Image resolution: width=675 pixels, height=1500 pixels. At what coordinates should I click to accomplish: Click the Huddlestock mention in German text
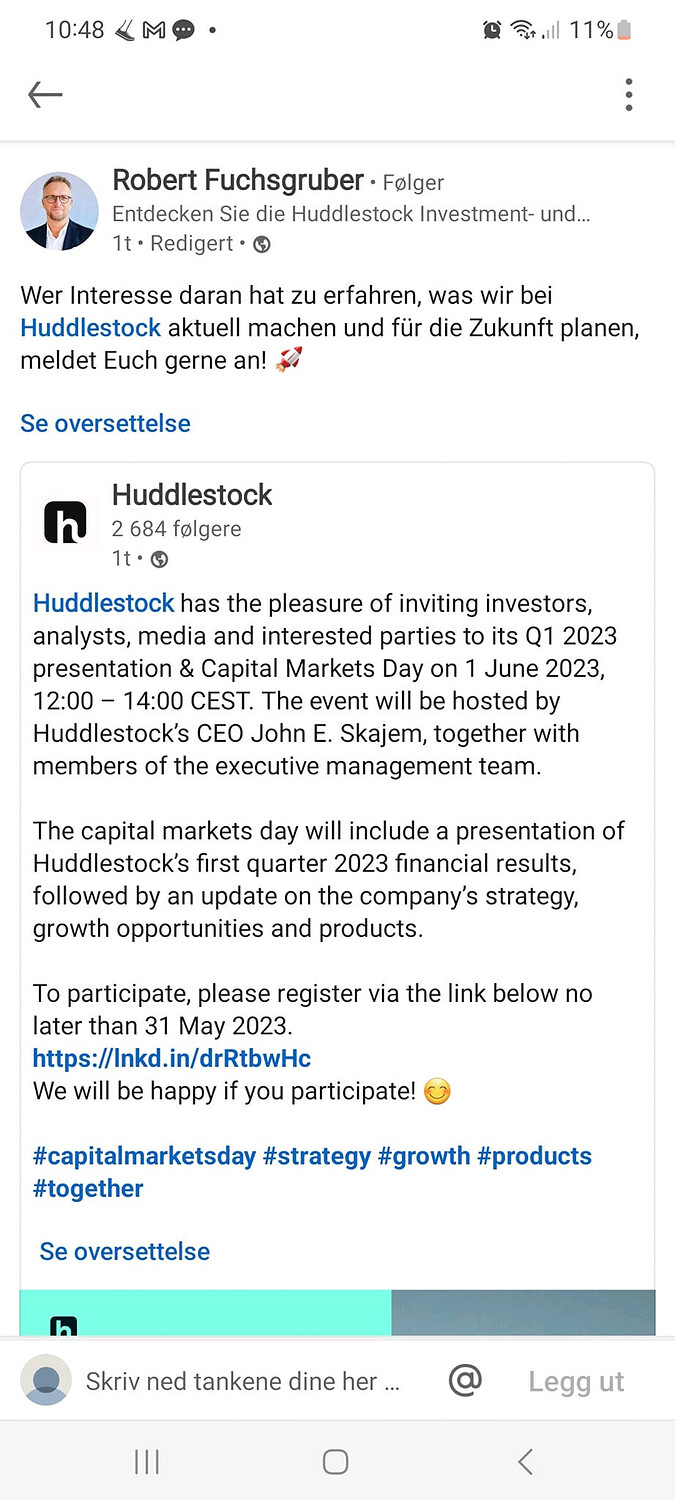(x=91, y=328)
